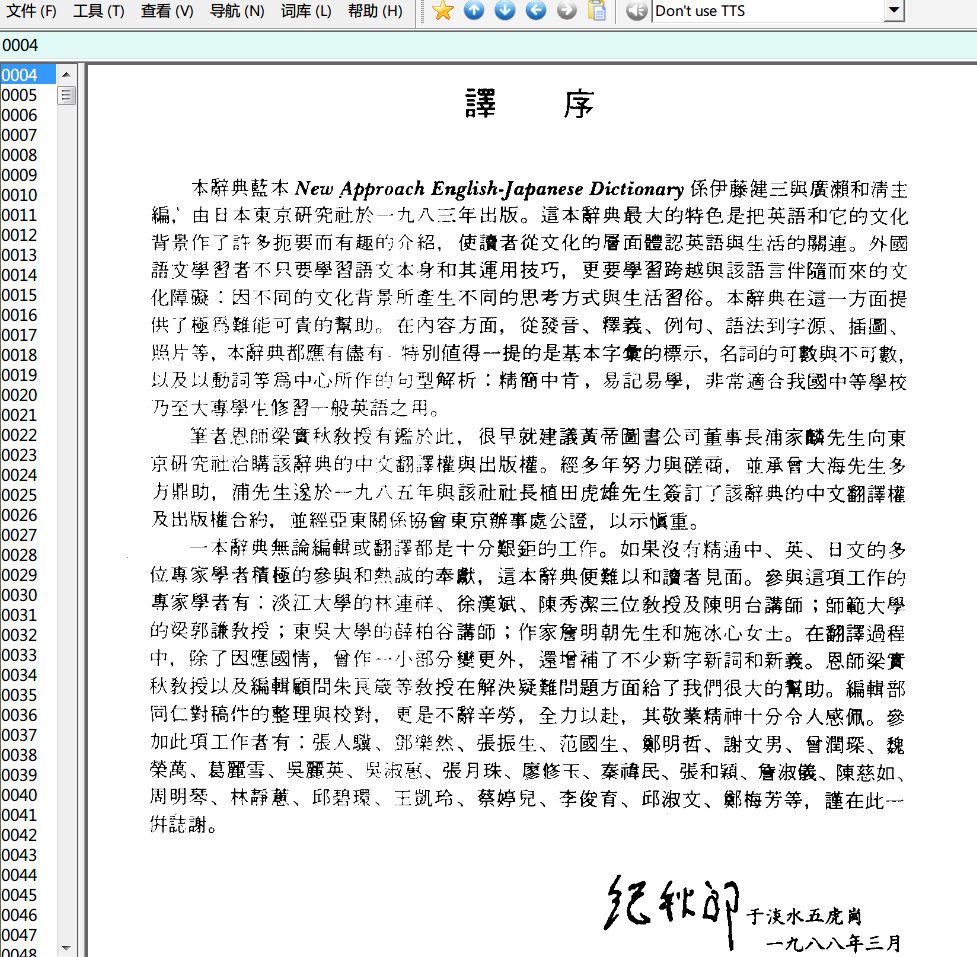
Task: Open the 帮助 (H) menu
Action: pos(375,11)
